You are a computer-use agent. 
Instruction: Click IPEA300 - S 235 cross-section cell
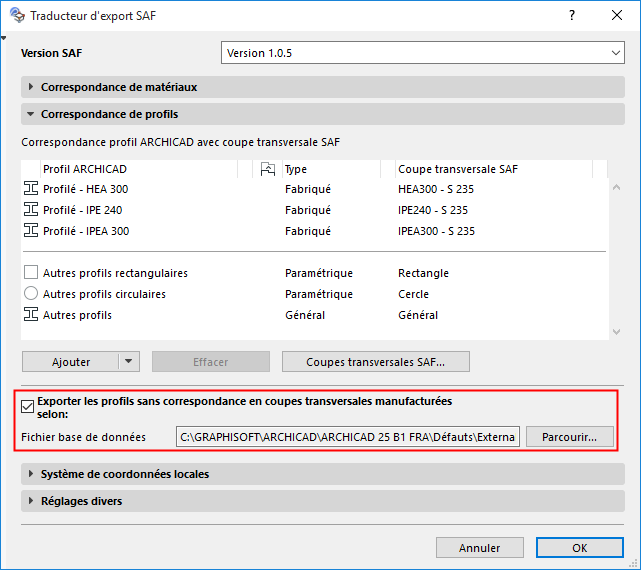pos(436,231)
